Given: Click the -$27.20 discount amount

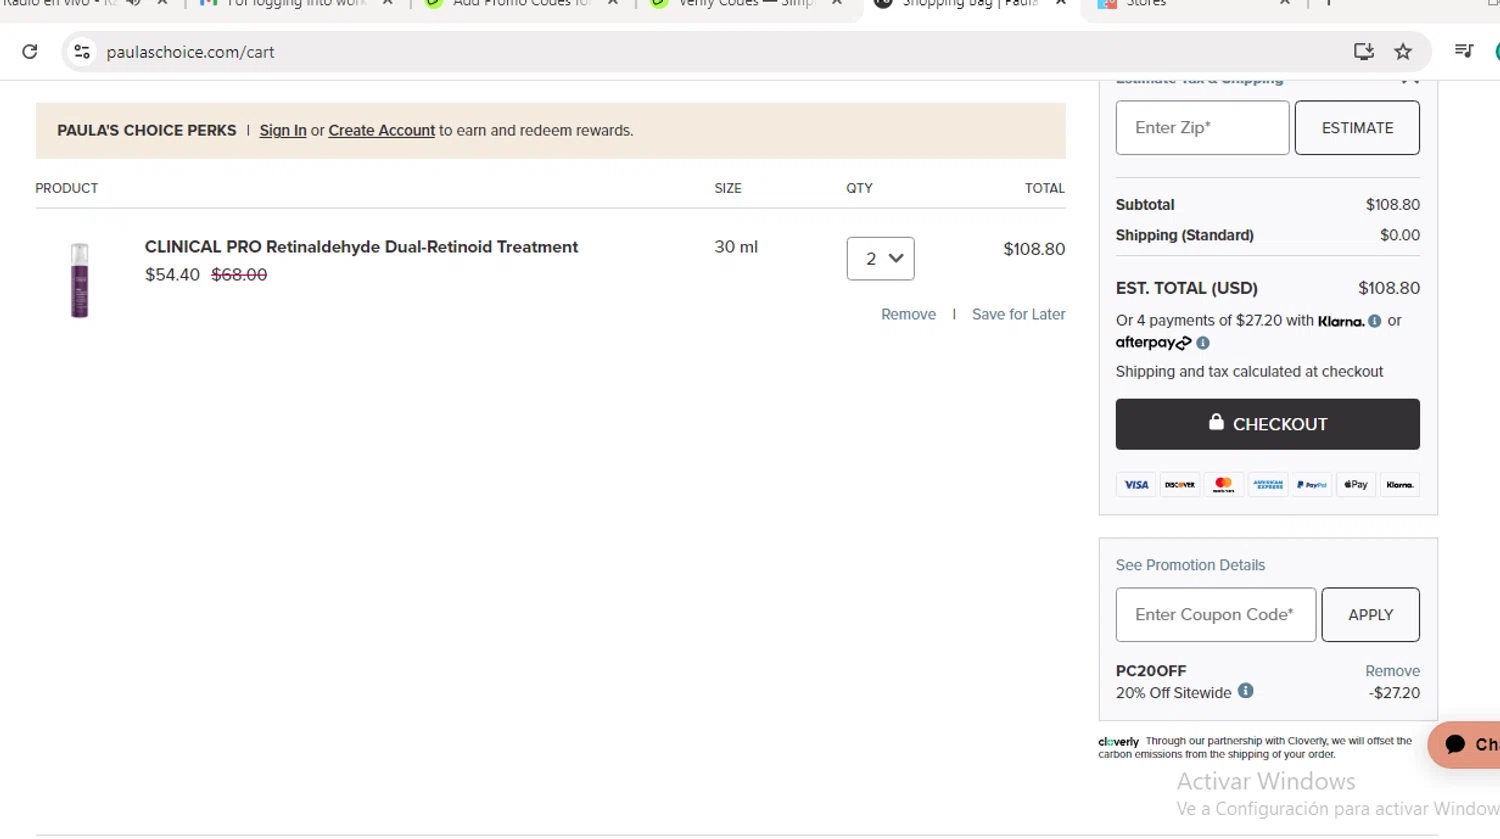Looking at the screenshot, I should tap(1394, 693).
